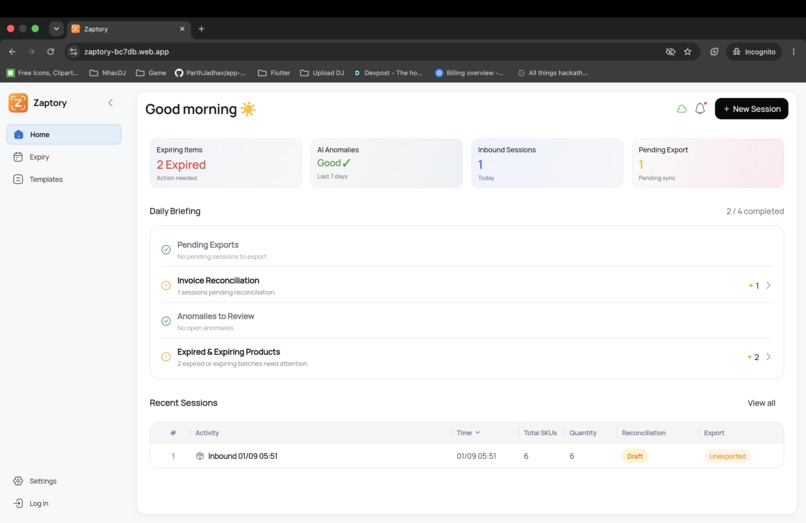The height and width of the screenshot is (523, 806).
Task: Select the Zaptory browser tab
Action: (129, 29)
